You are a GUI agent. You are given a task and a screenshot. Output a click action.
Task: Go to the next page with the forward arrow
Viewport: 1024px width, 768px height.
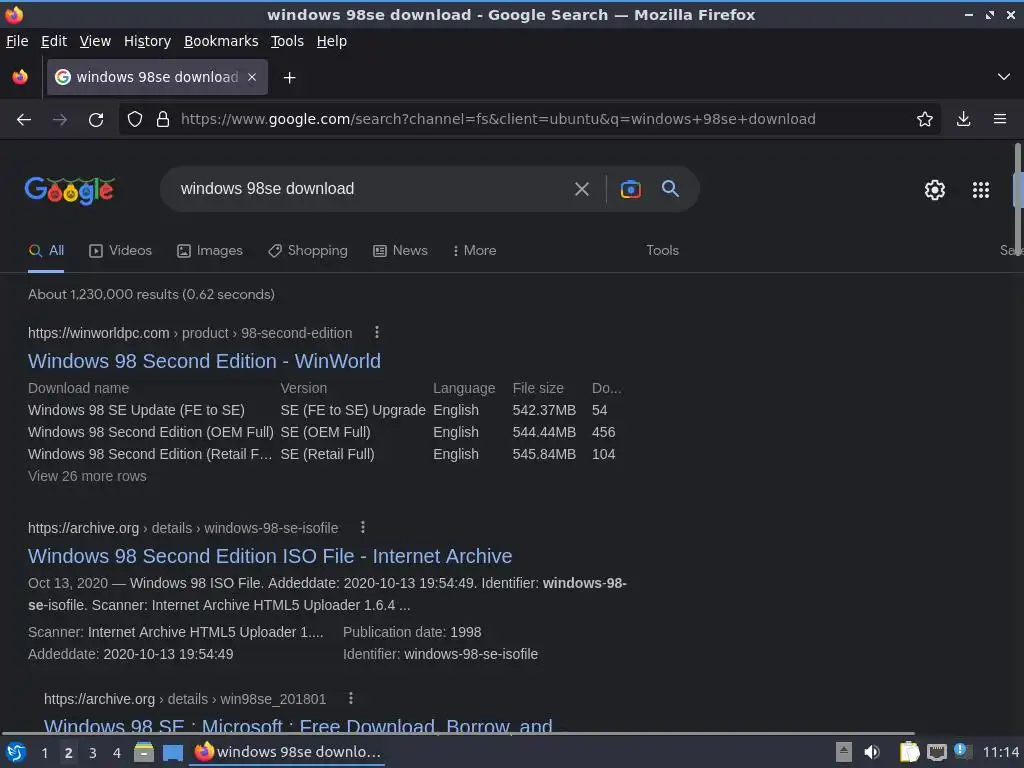[x=59, y=120]
